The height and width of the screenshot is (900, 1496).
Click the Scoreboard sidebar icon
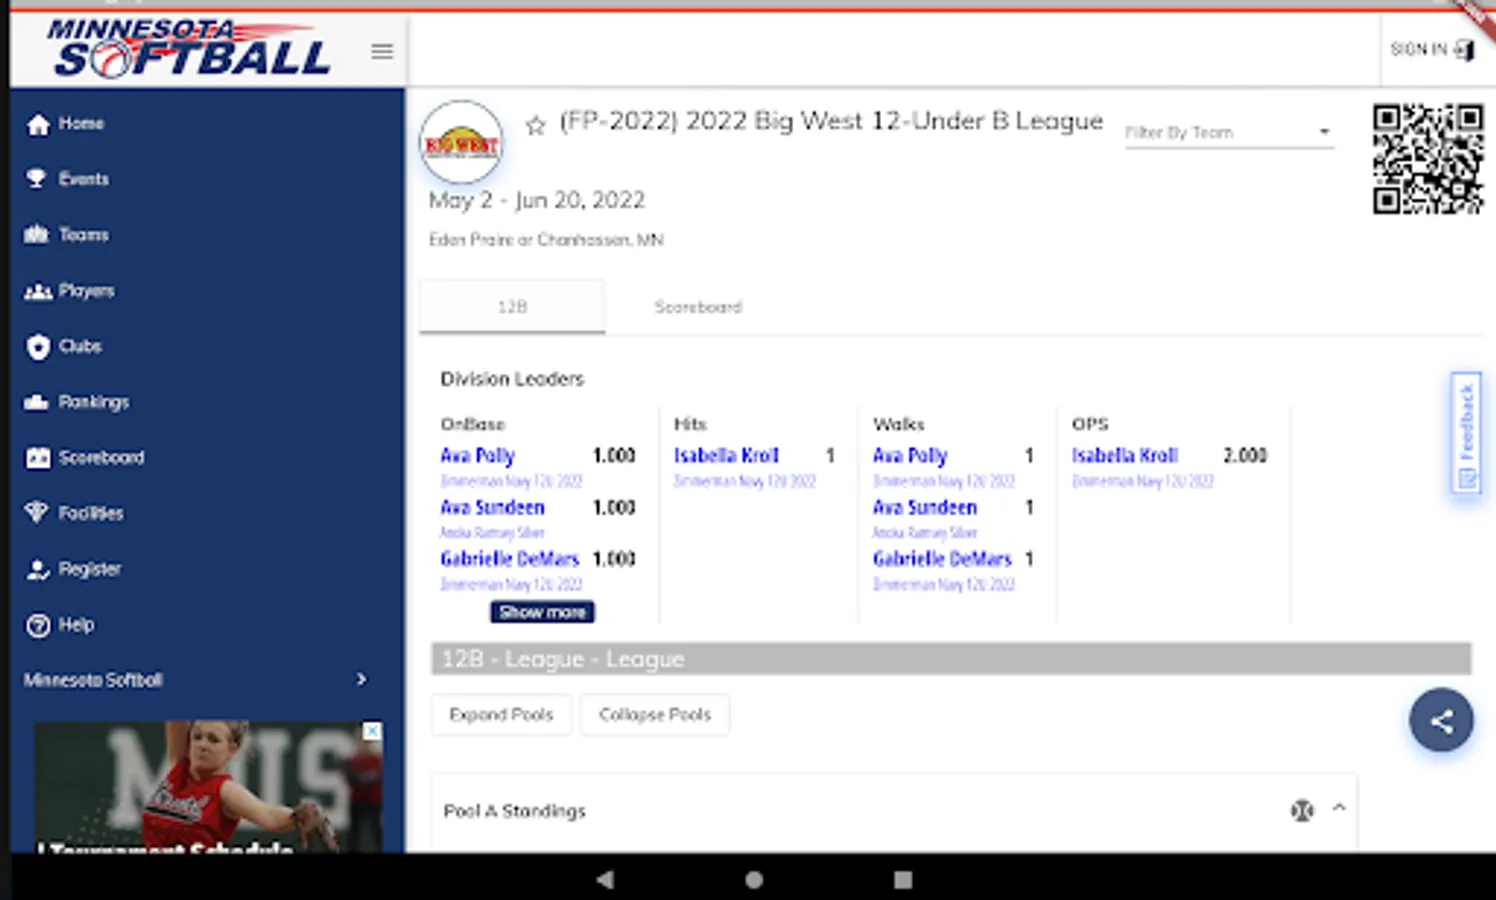pyautogui.click(x=38, y=458)
